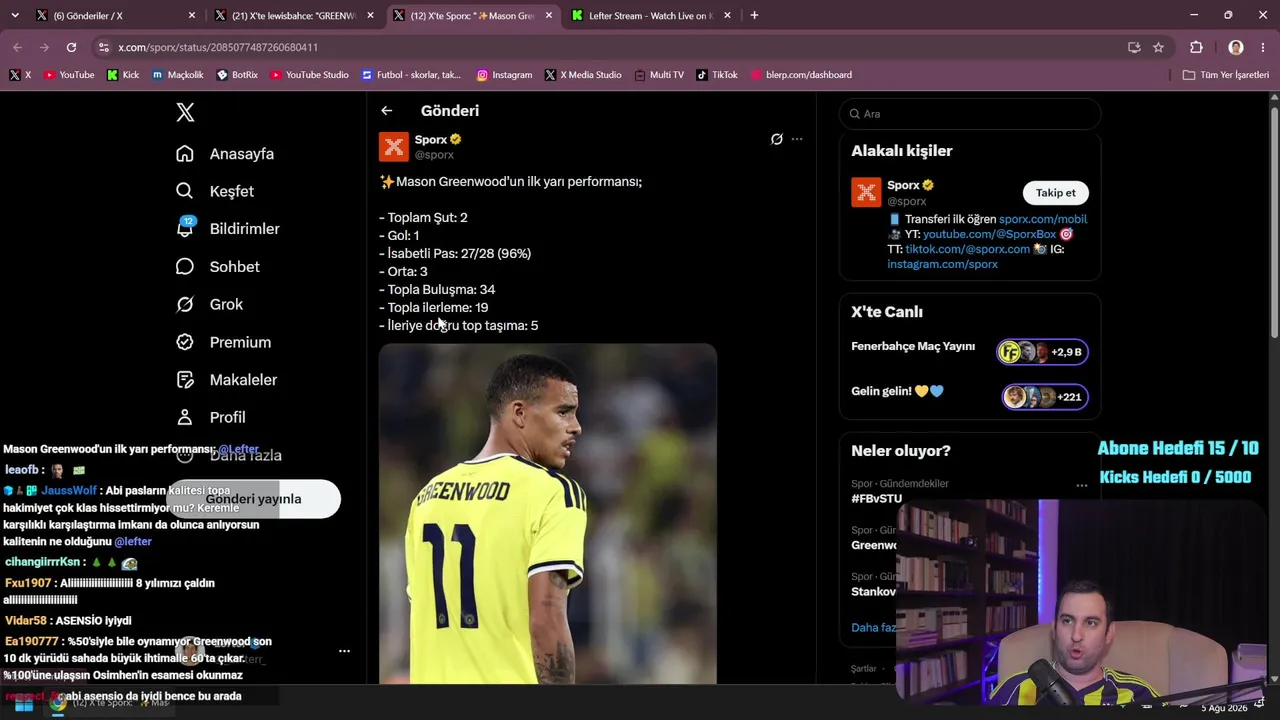Screen dimensions: 1280x720
Task: Click the X logo in sidebar
Action: coord(185,112)
